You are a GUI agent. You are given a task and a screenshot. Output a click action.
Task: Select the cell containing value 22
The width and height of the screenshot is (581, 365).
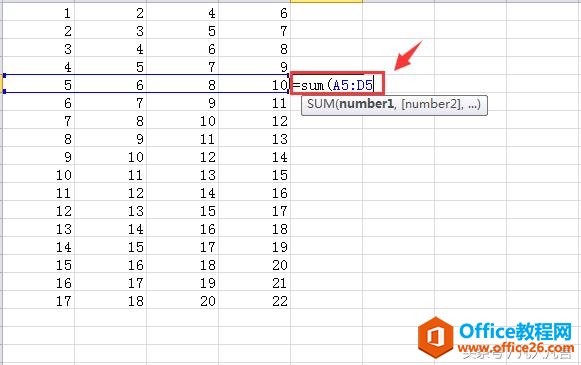pos(255,300)
